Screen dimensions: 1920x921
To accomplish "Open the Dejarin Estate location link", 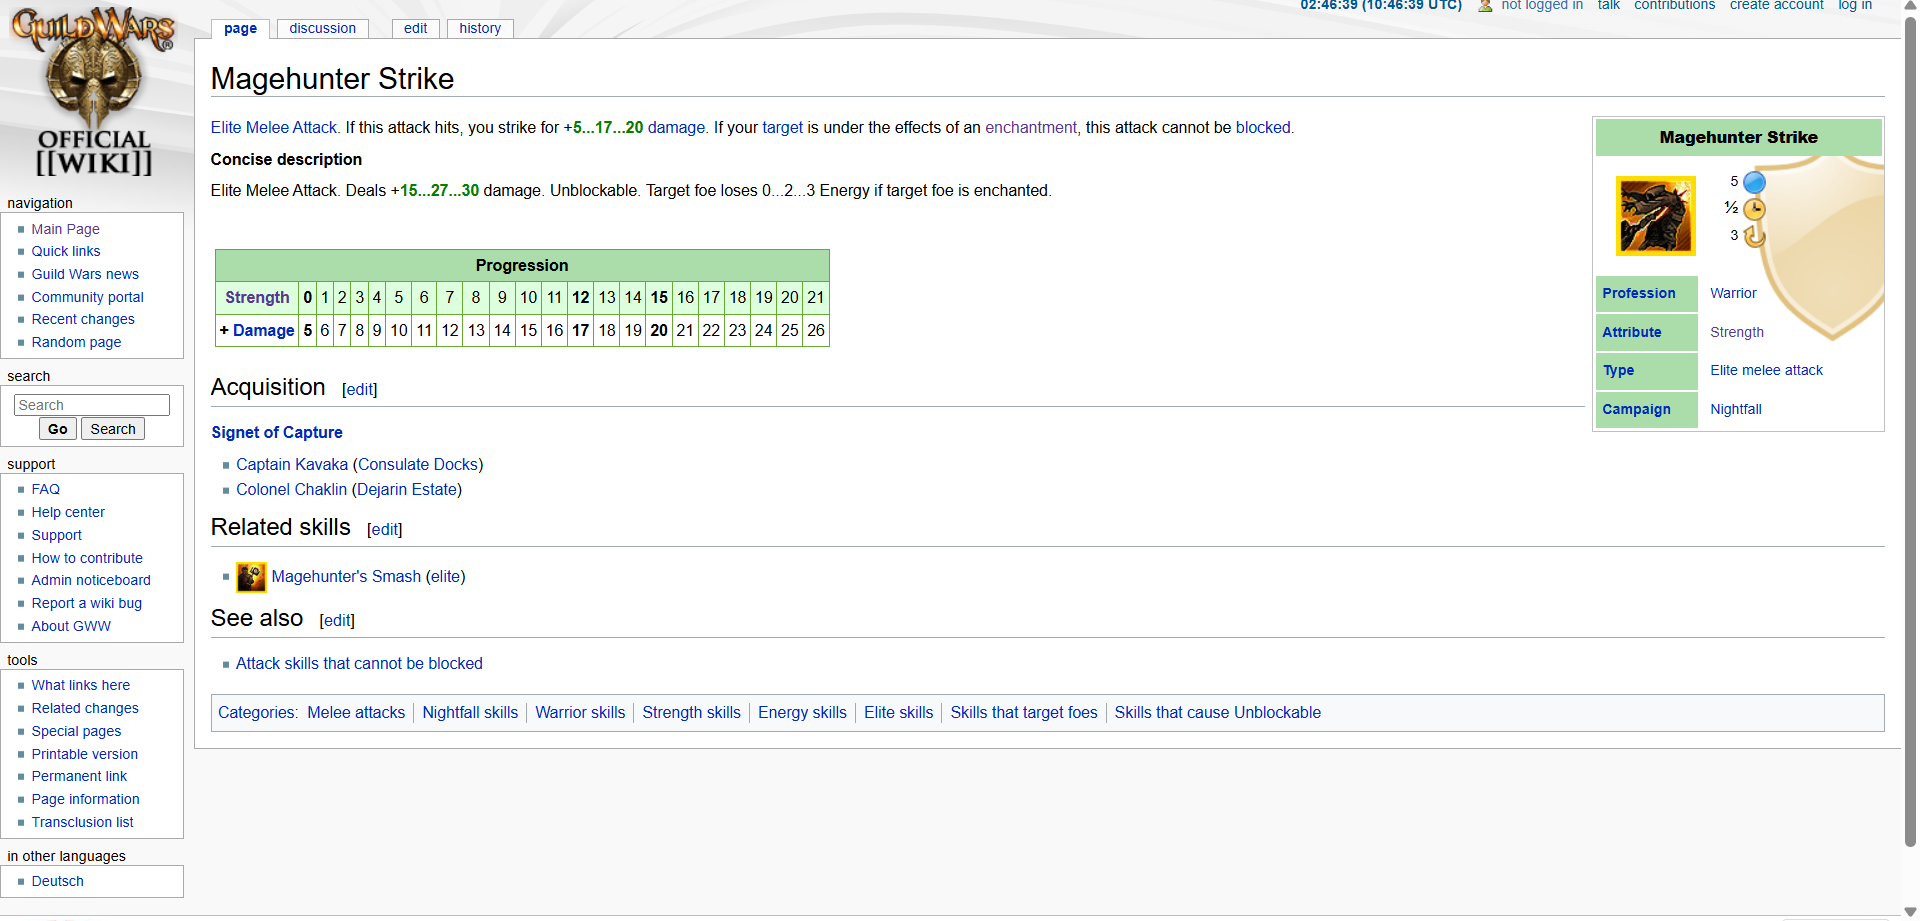I will [x=407, y=490].
